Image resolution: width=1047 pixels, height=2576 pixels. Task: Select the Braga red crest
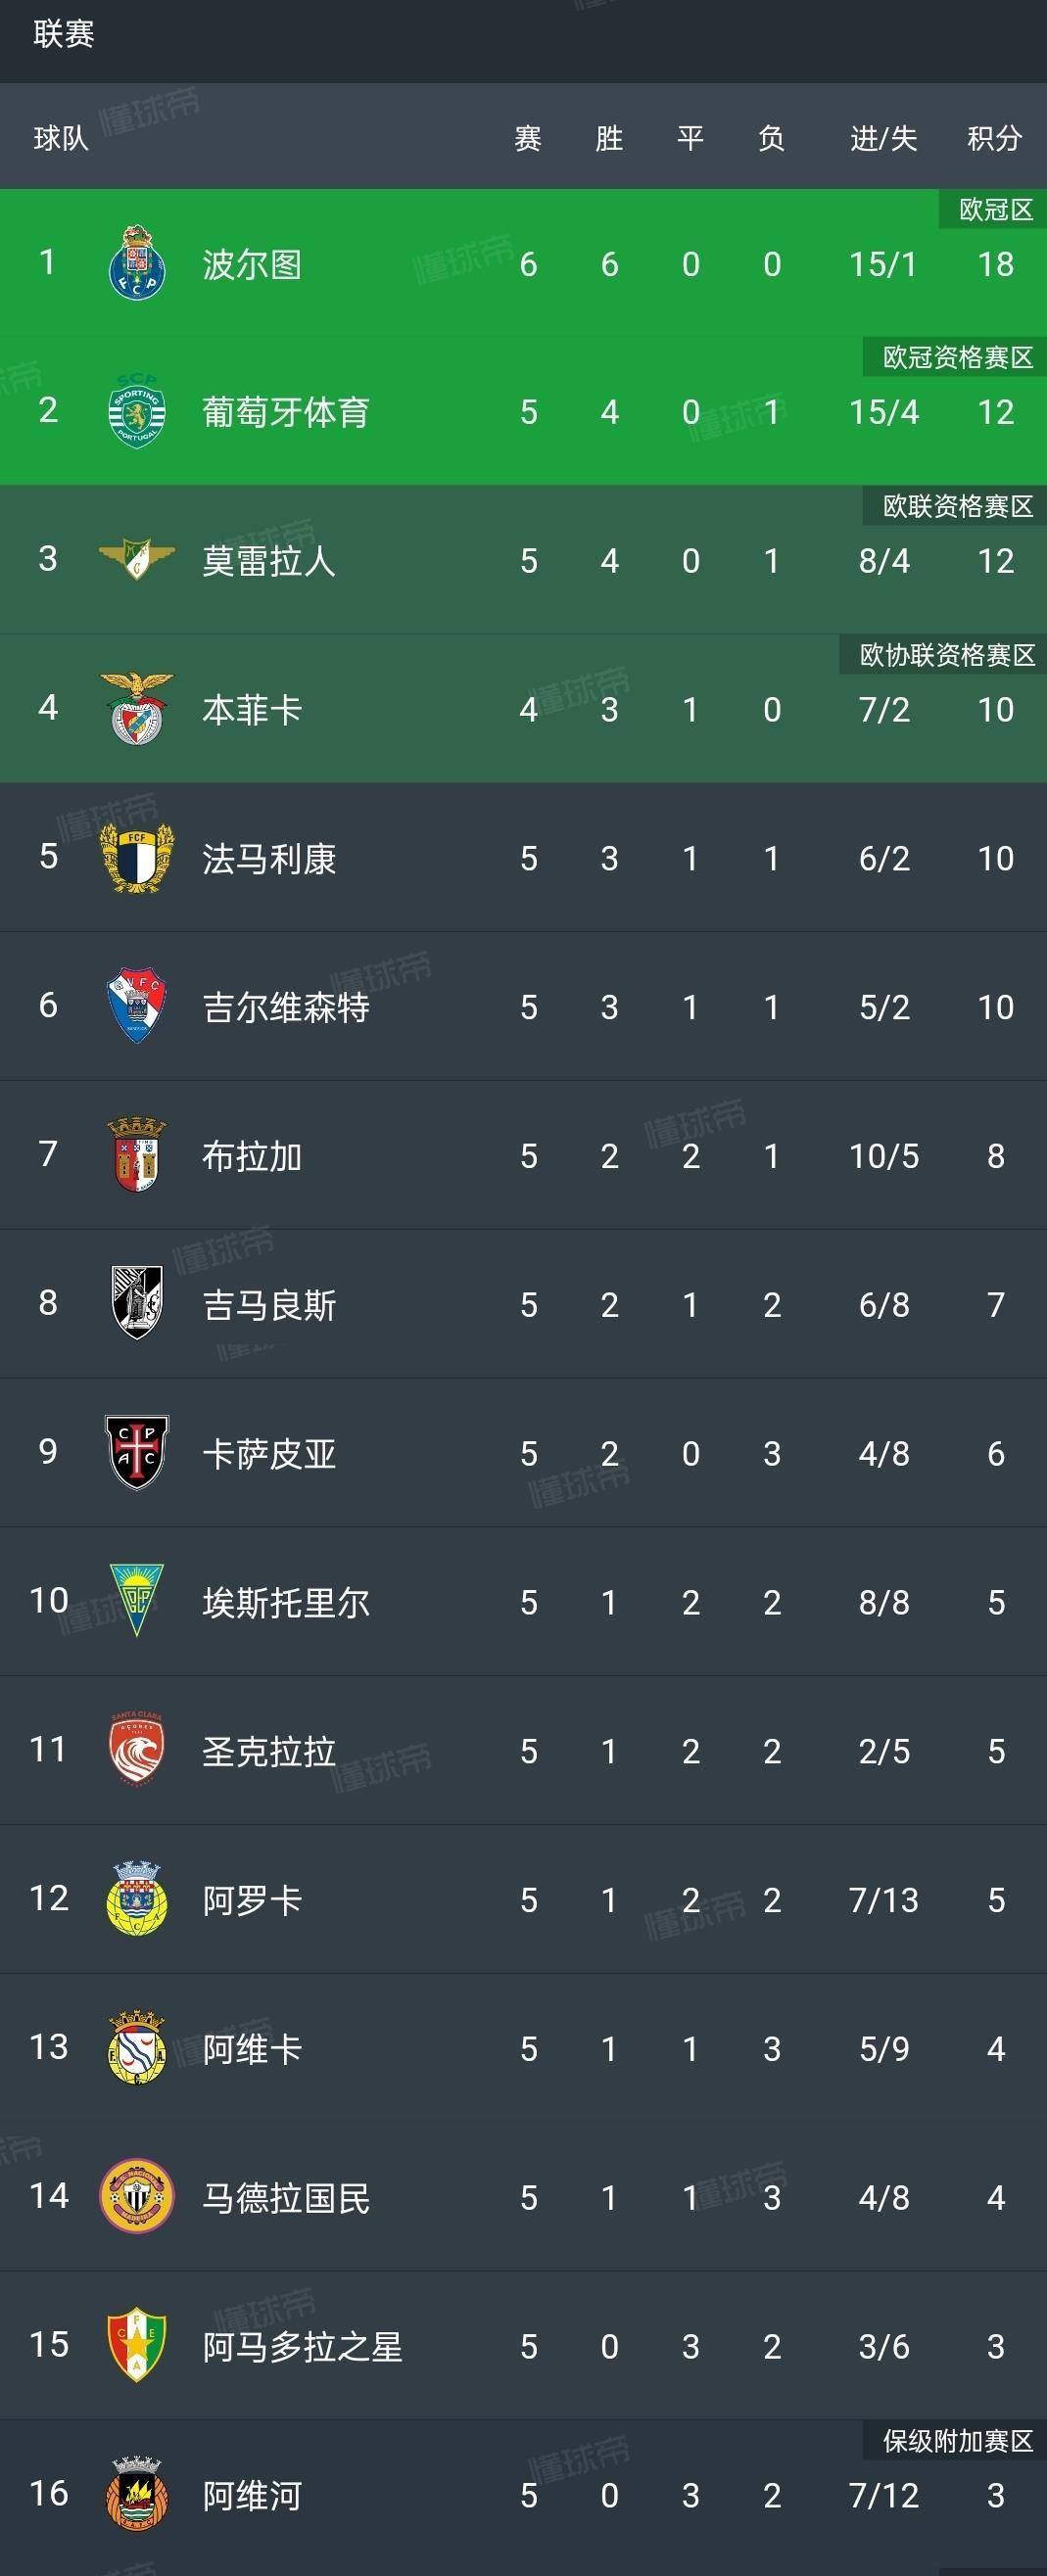click(x=137, y=1155)
